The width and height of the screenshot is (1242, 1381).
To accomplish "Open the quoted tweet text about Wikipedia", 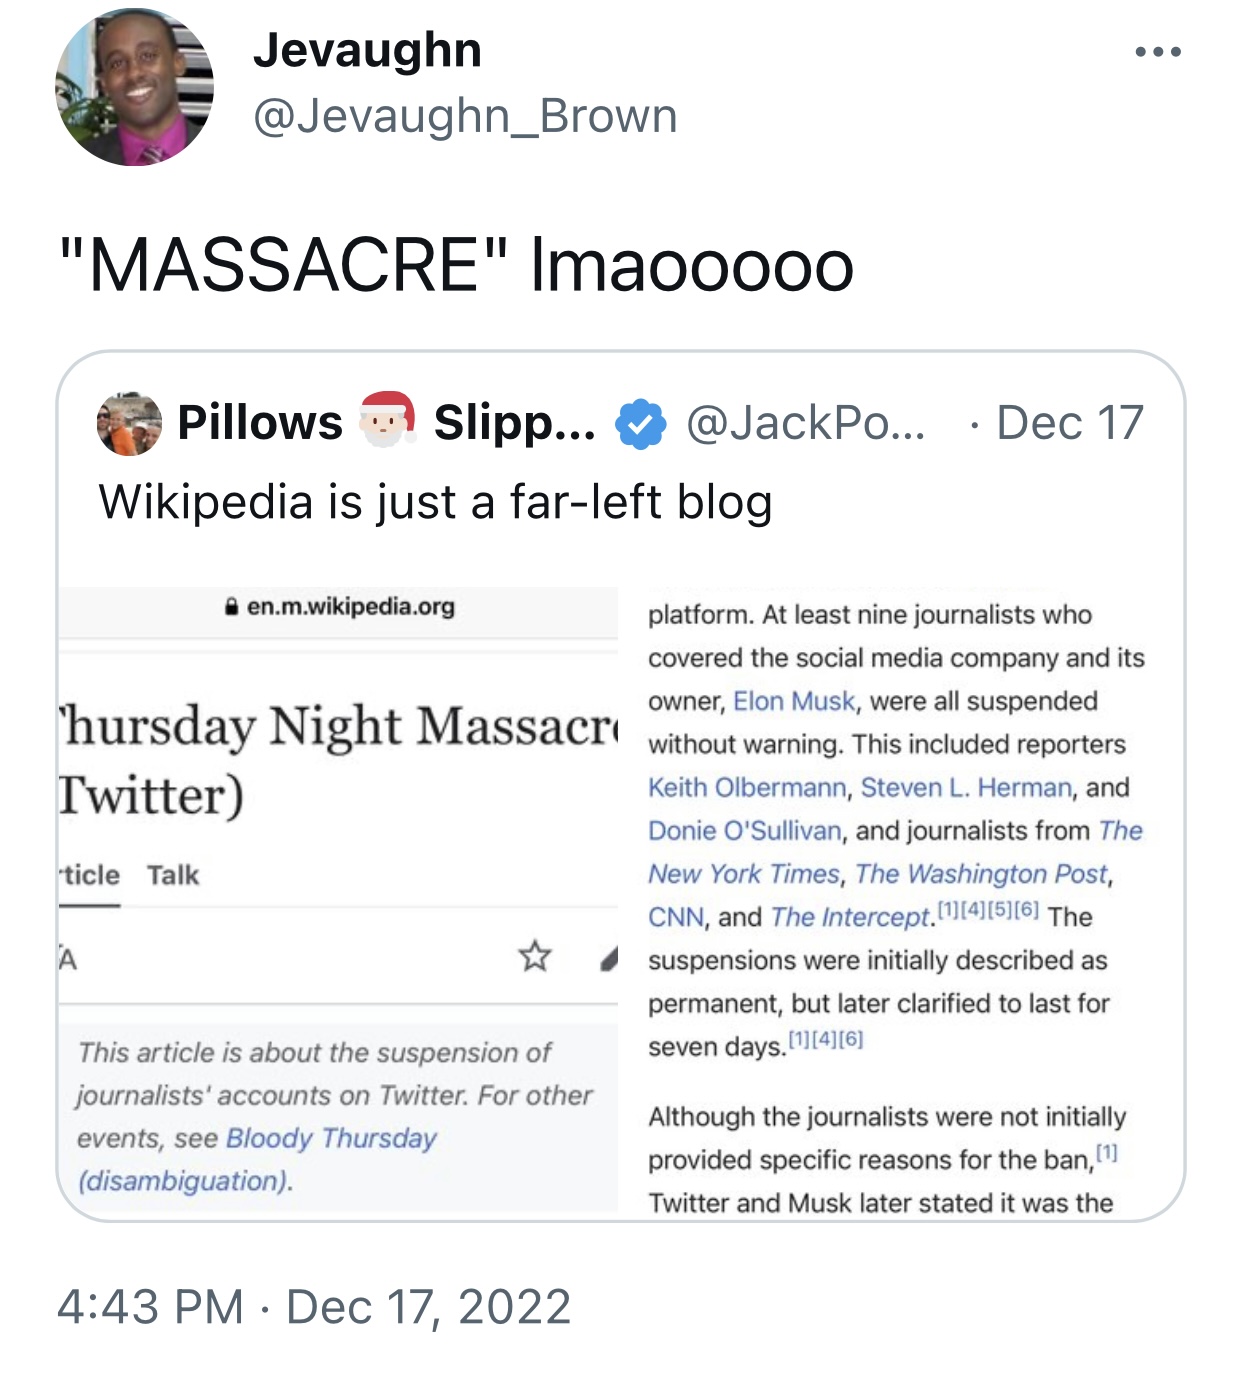I will pyautogui.click(x=435, y=502).
